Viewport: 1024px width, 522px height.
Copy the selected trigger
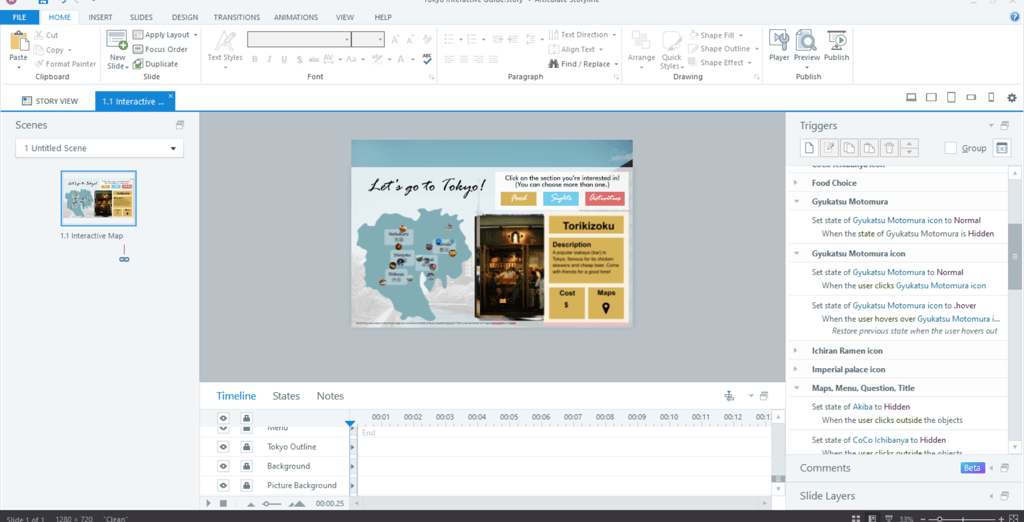click(849, 148)
